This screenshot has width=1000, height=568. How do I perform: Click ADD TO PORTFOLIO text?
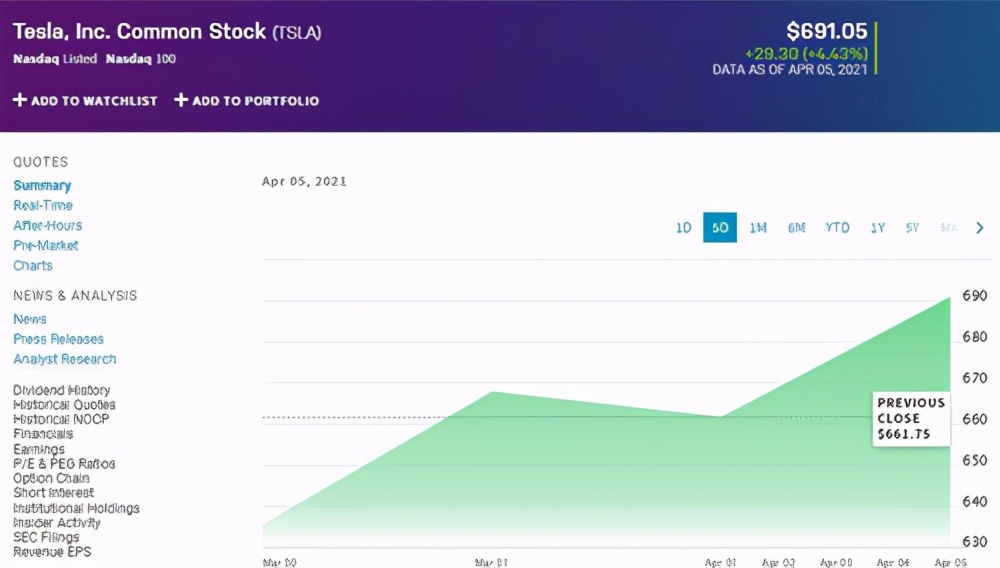point(255,101)
